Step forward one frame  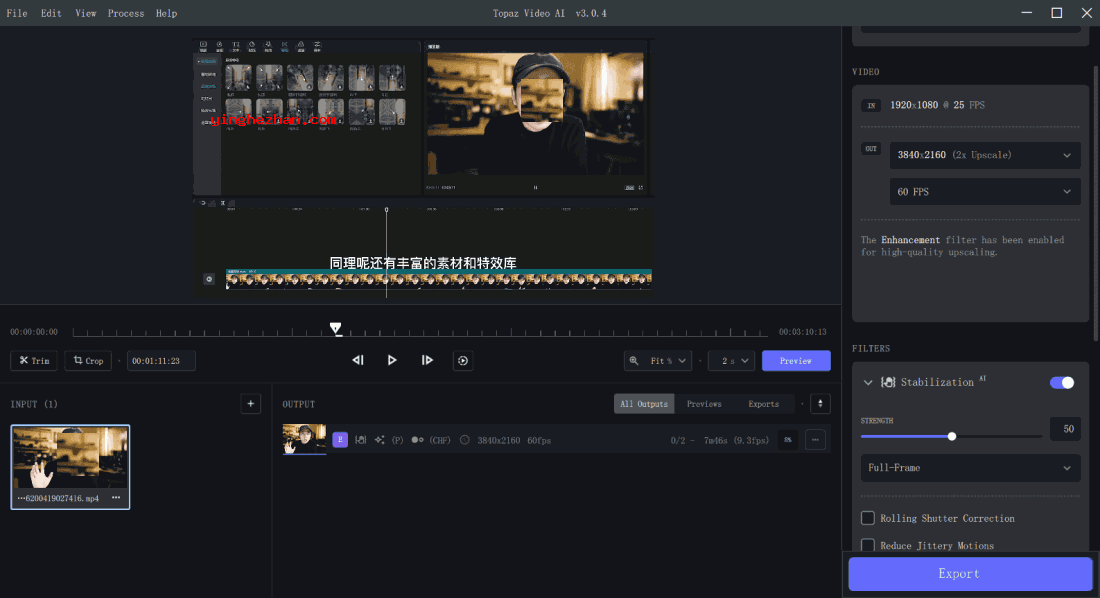[x=427, y=360]
